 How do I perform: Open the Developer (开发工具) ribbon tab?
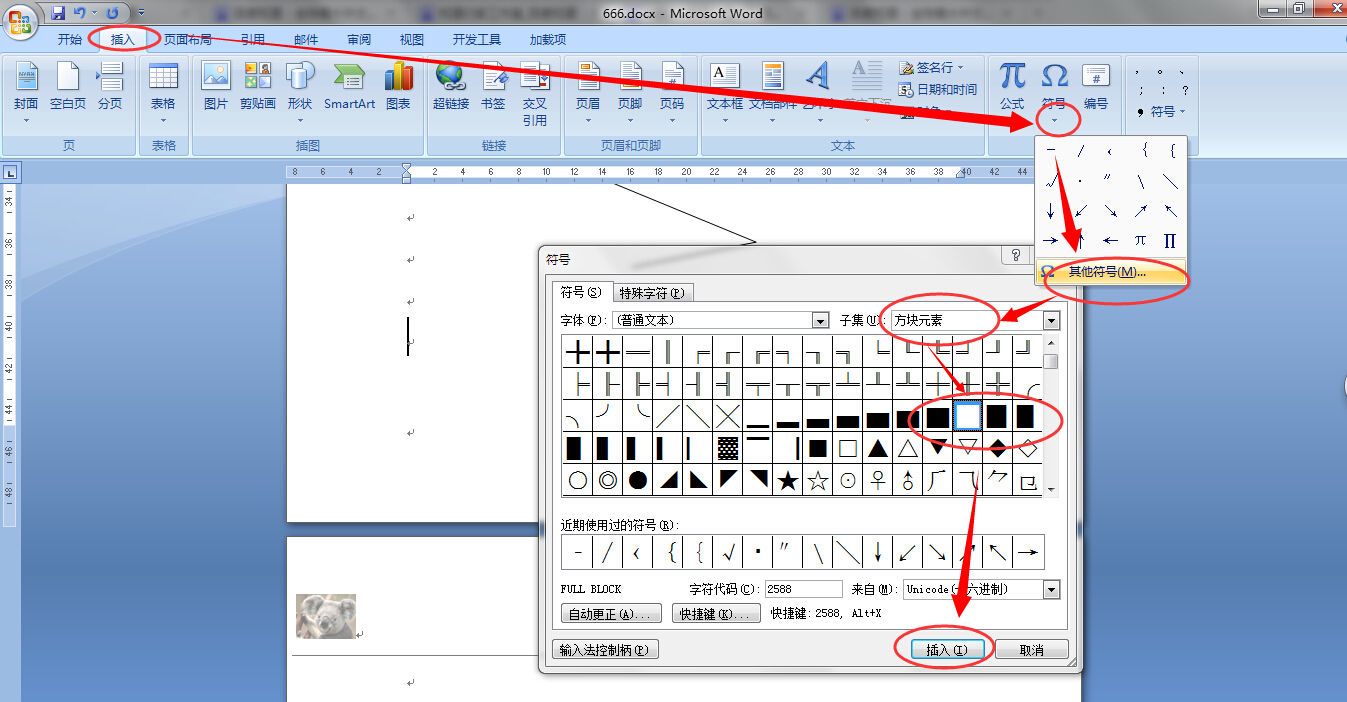(x=477, y=40)
